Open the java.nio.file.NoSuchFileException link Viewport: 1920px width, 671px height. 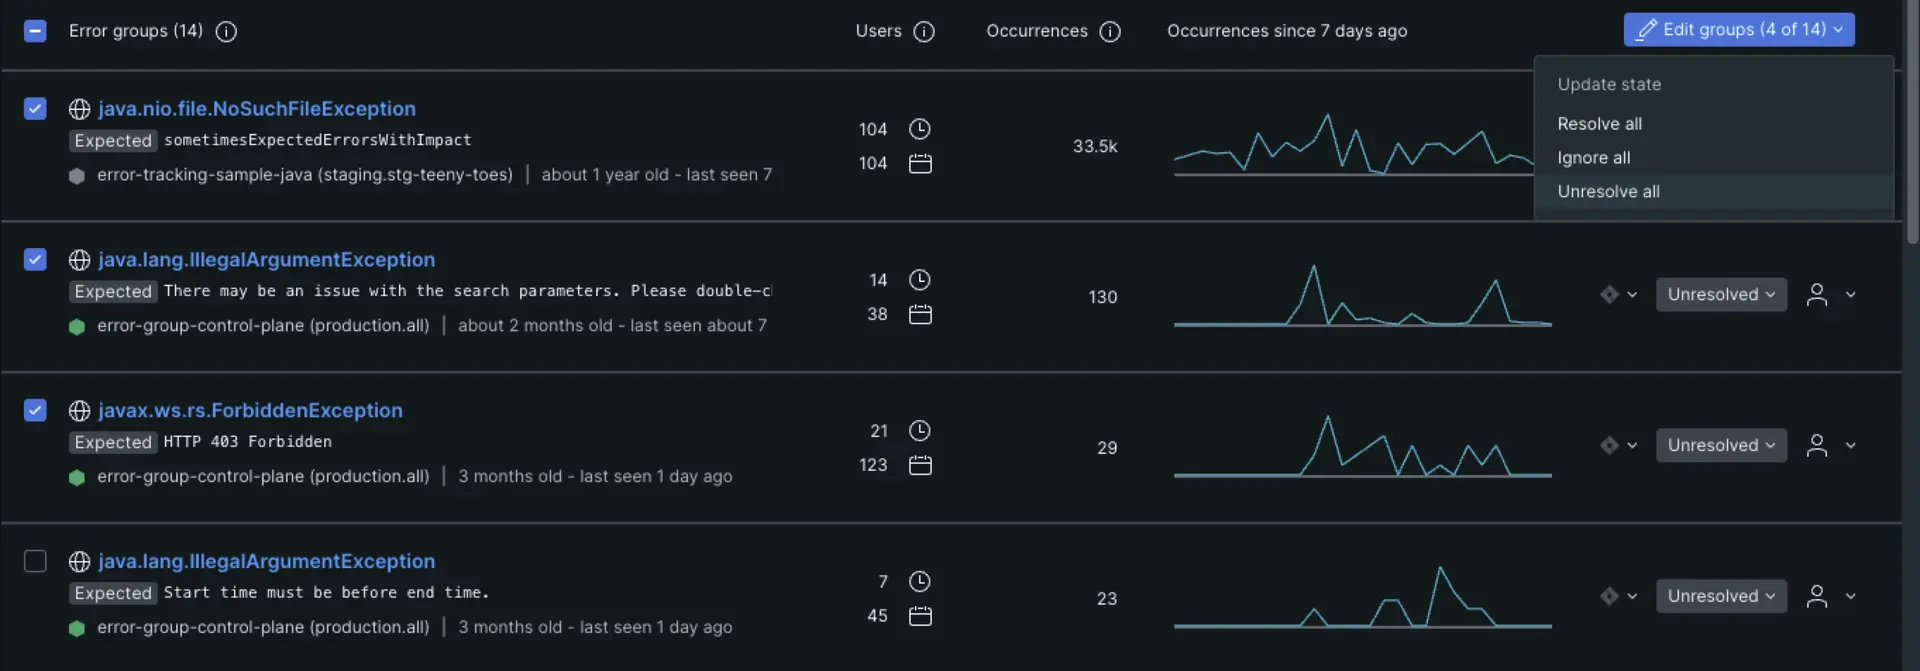point(257,109)
